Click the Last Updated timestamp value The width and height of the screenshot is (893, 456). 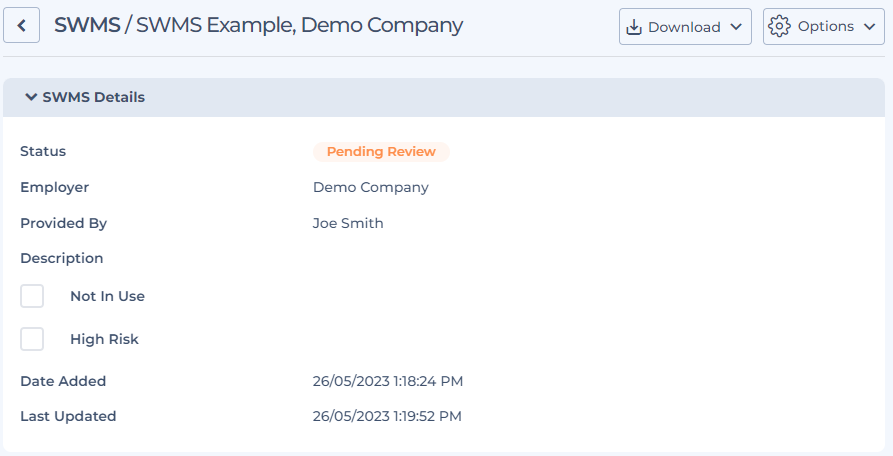pyautogui.click(x=387, y=416)
